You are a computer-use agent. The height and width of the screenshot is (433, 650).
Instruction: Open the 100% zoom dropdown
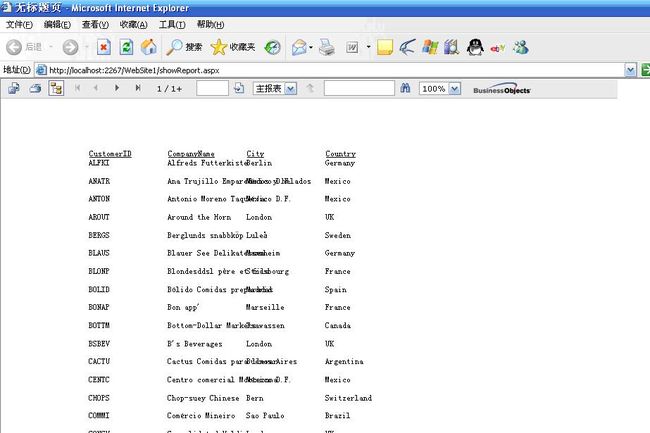click(455, 89)
